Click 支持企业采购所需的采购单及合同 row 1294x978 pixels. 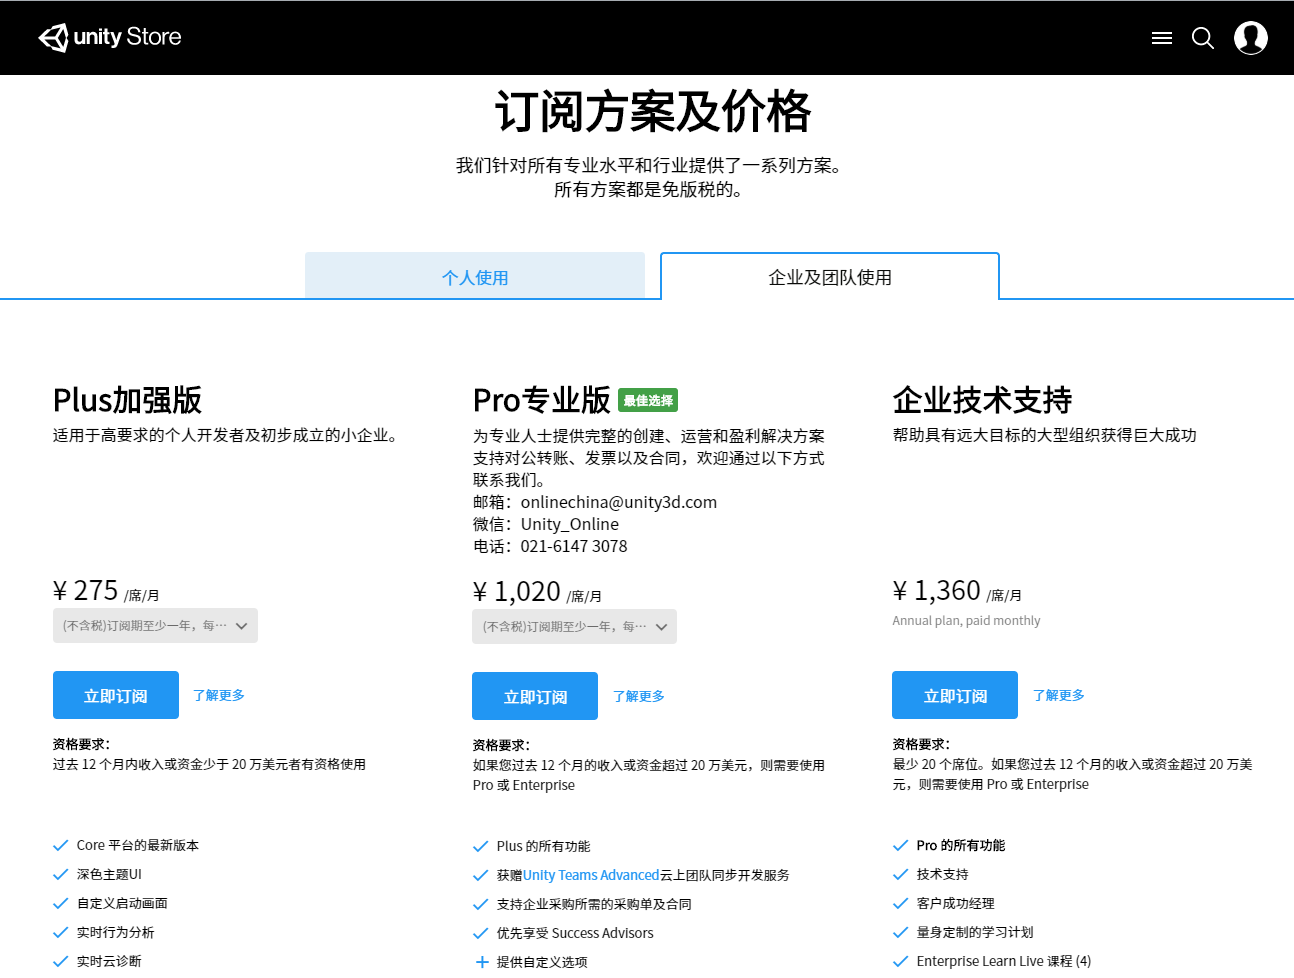(x=582, y=905)
